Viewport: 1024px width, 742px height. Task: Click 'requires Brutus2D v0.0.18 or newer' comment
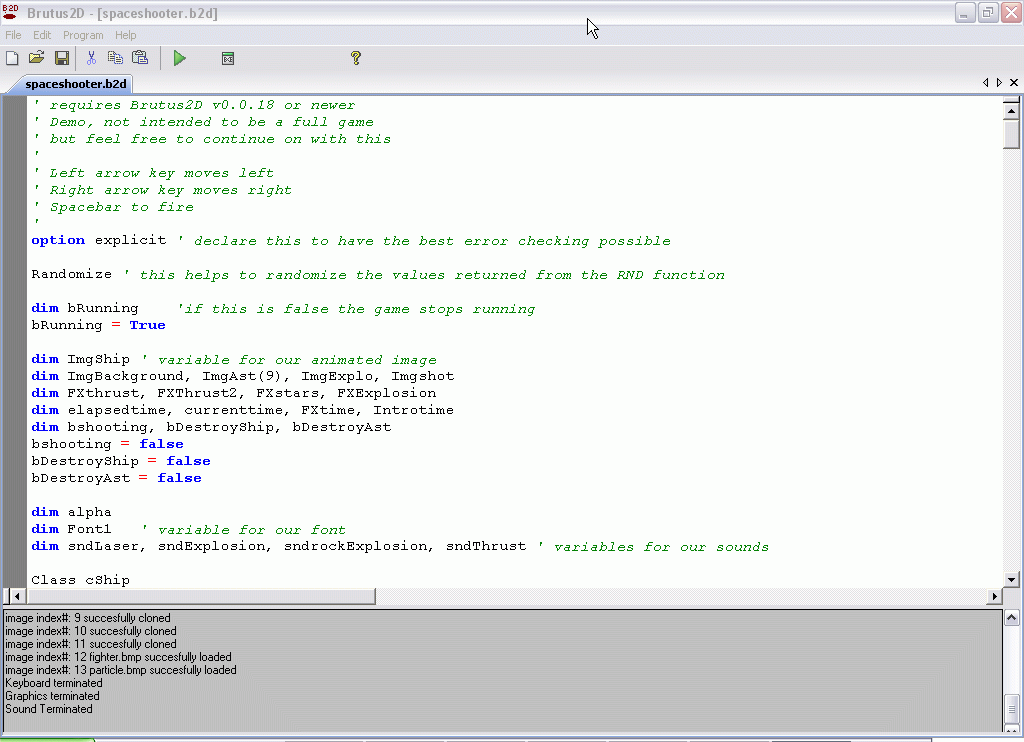pos(194,105)
